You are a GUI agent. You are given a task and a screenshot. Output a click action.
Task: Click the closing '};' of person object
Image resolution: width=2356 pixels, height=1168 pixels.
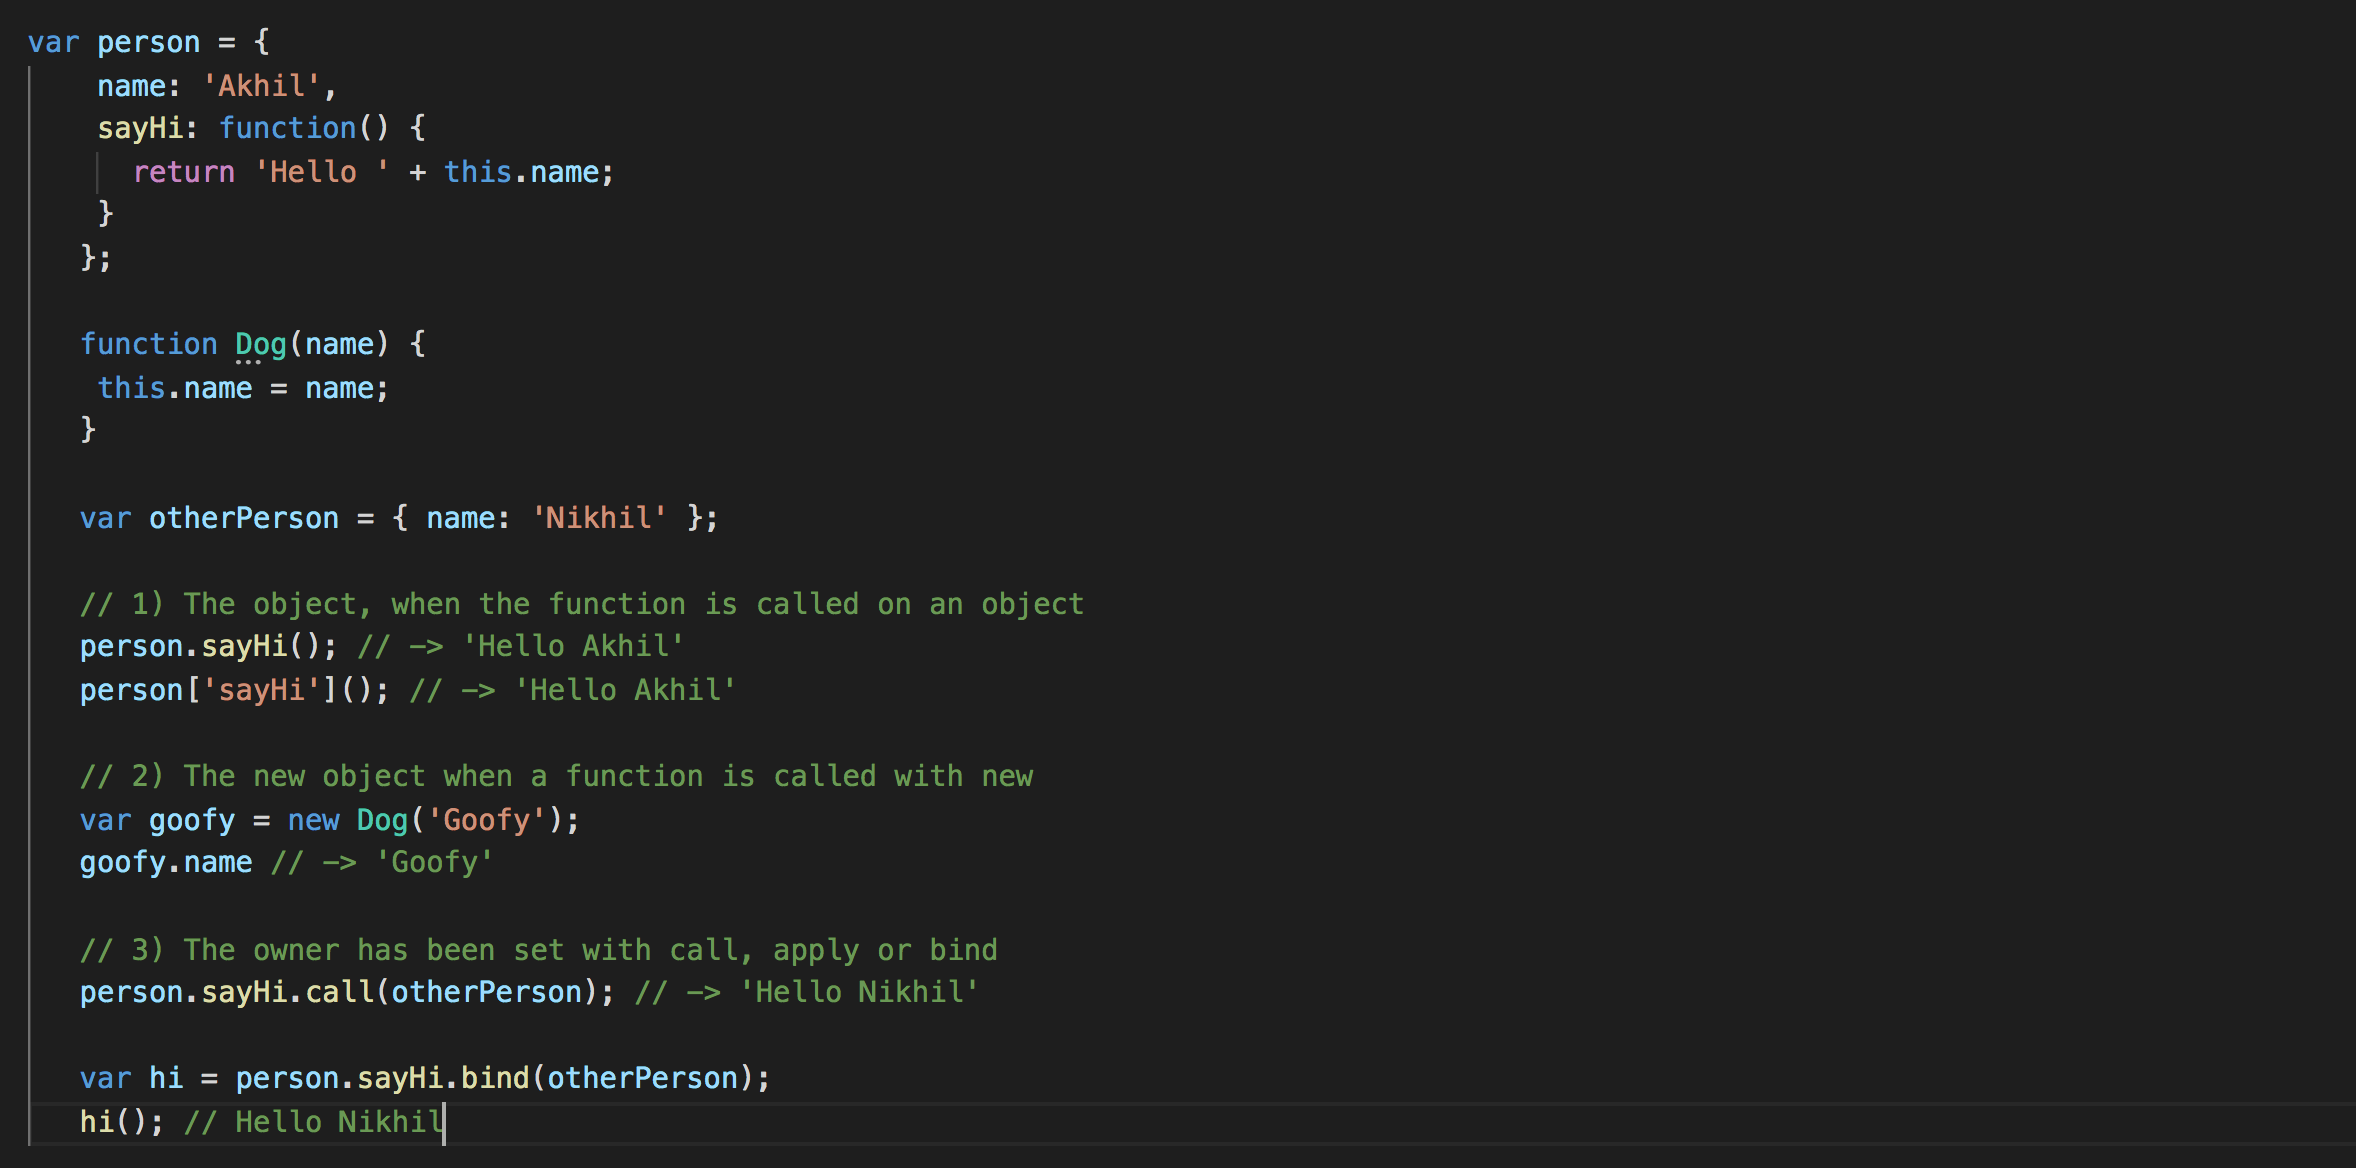(96, 258)
